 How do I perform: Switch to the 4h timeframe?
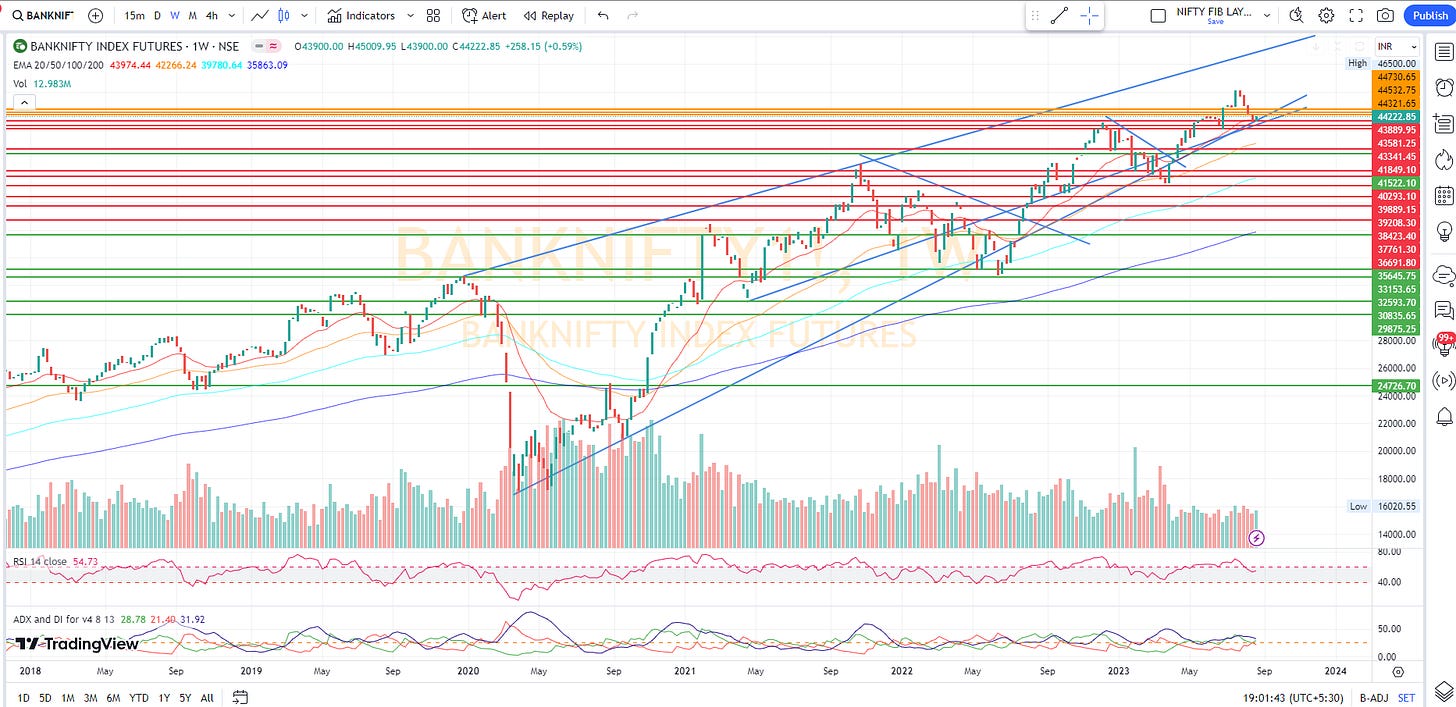point(211,16)
